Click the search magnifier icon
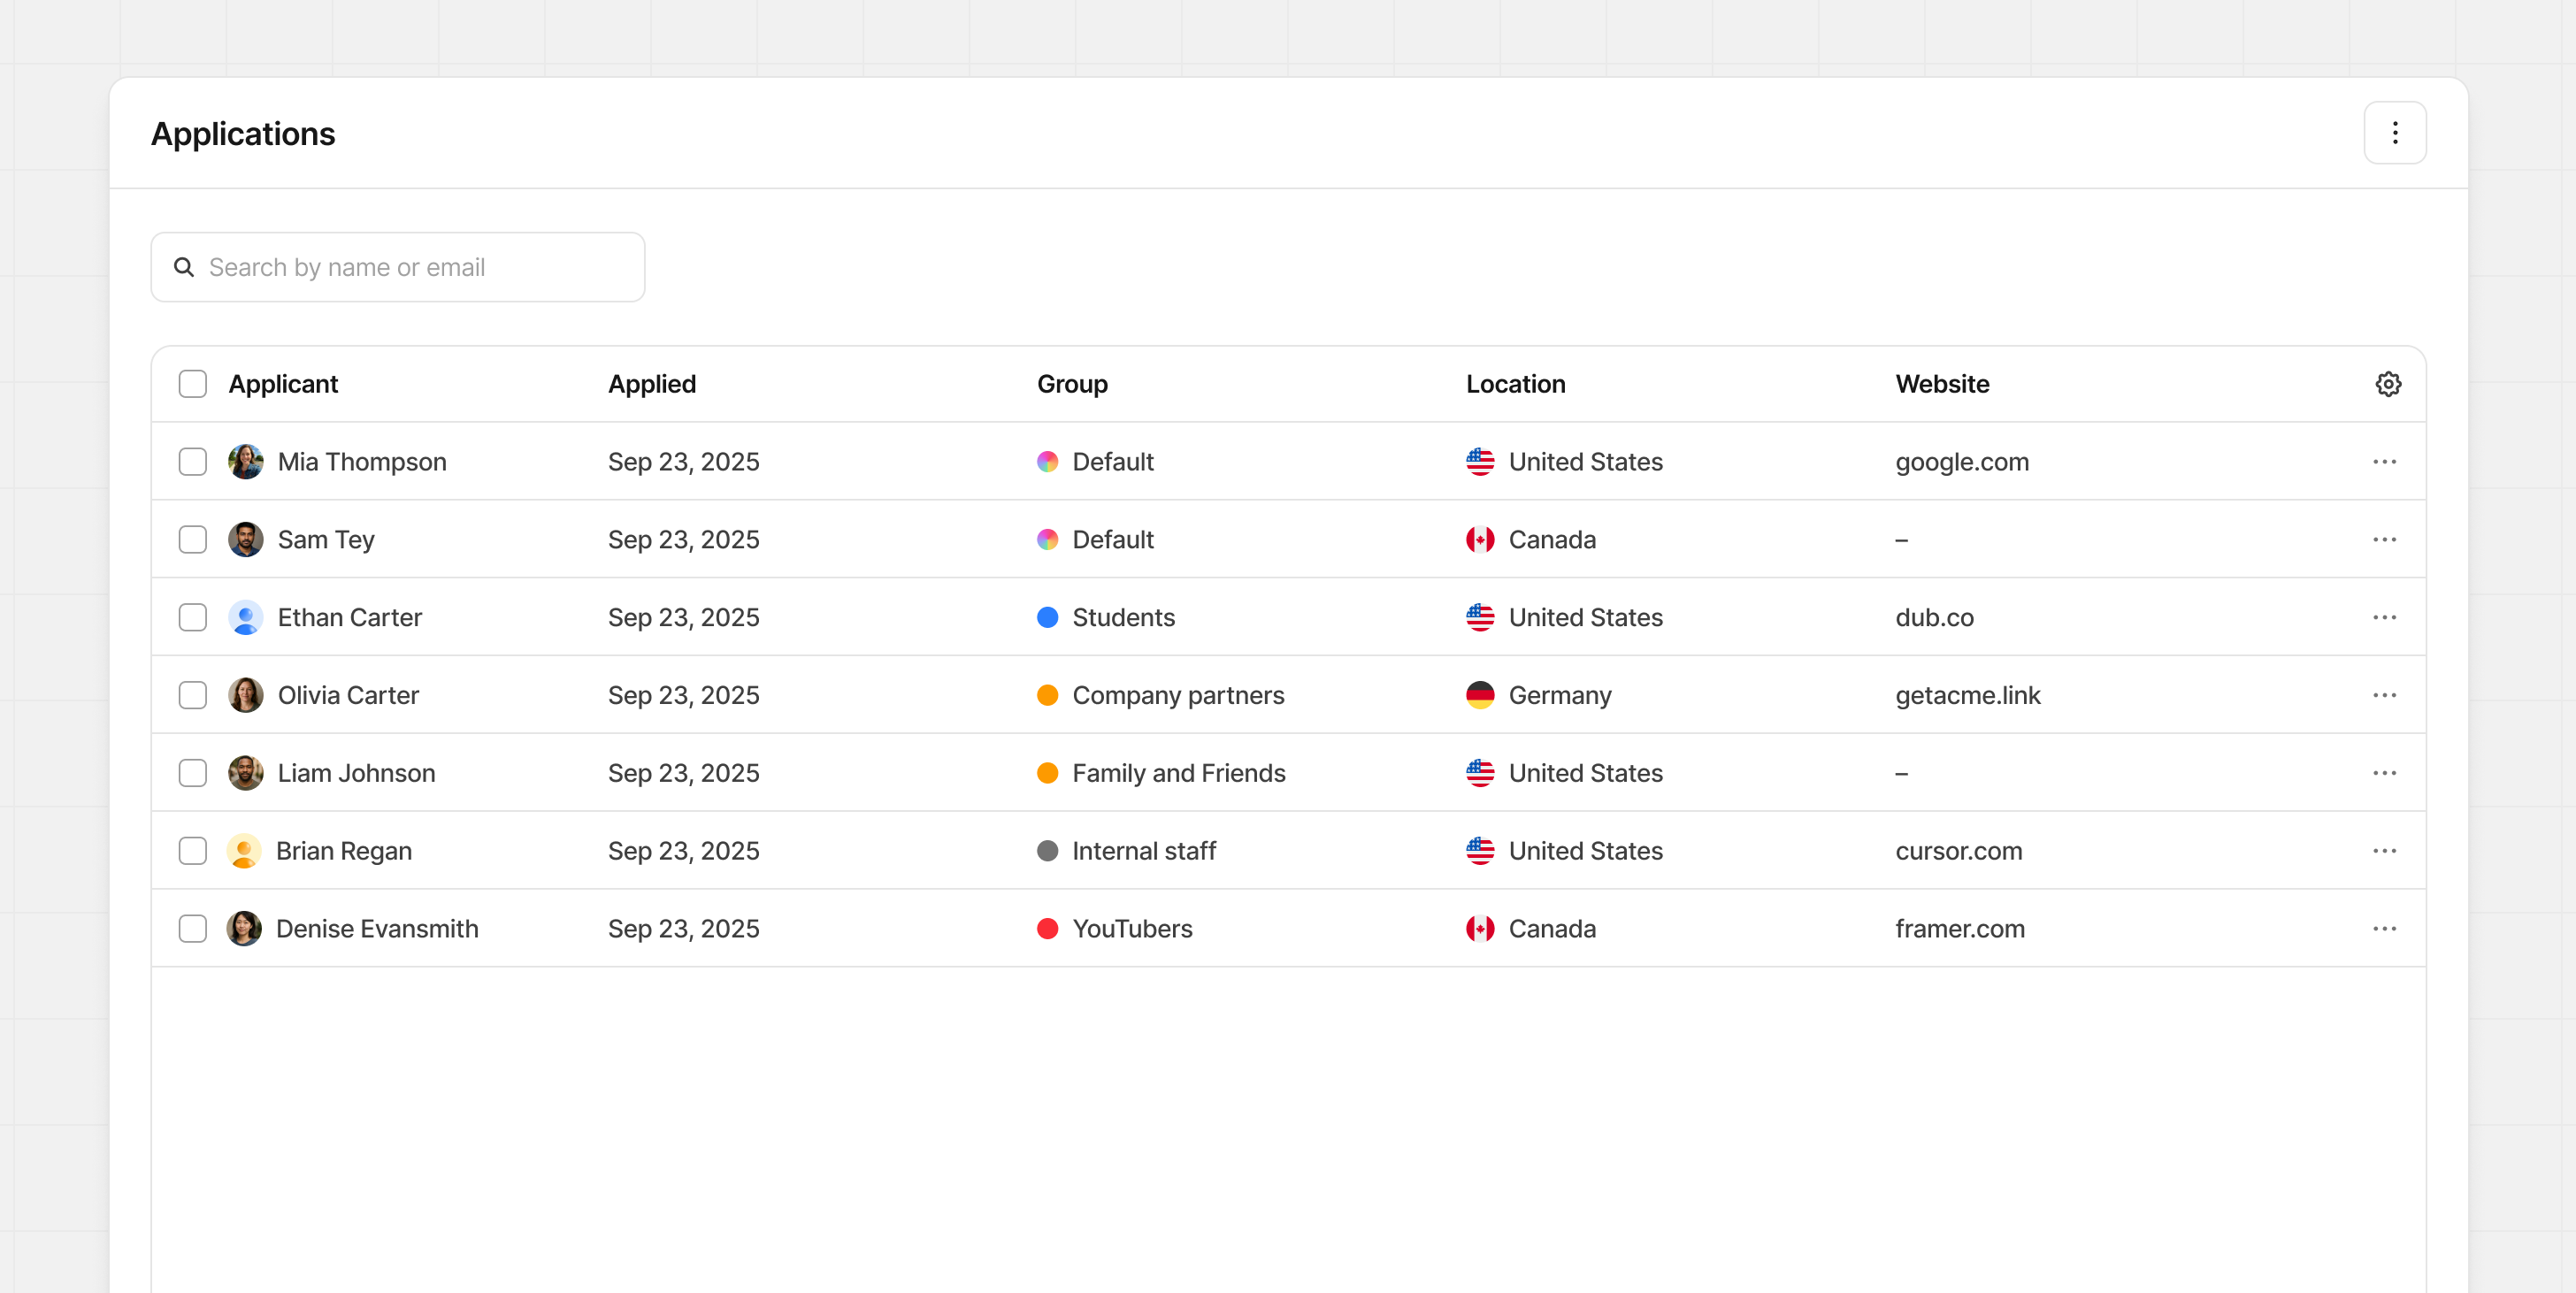Viewport: 2576px width, 1293px height. click(x=184, y=267)
